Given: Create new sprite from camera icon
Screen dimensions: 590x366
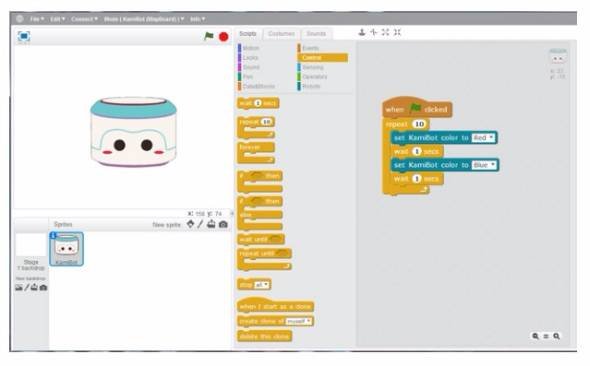Looking at the screenshot, I should pos(223,225).
